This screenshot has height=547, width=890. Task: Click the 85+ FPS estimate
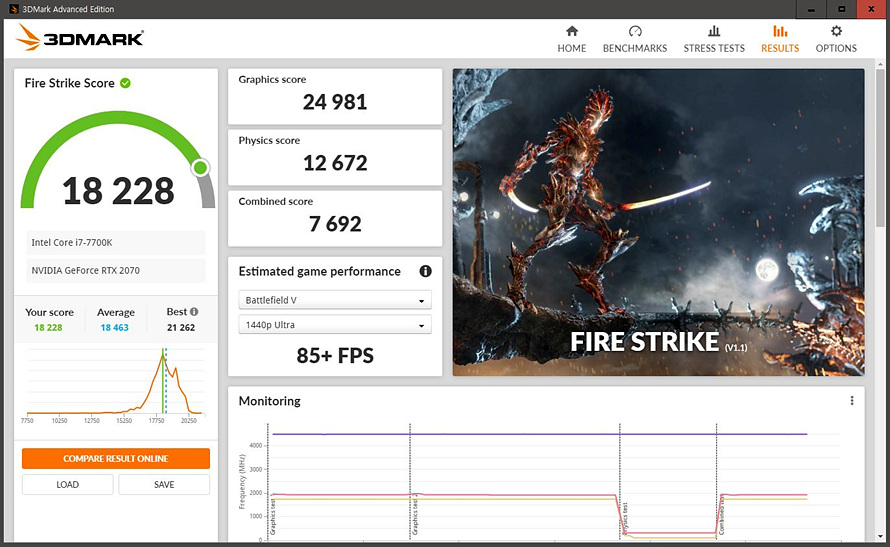335,356
